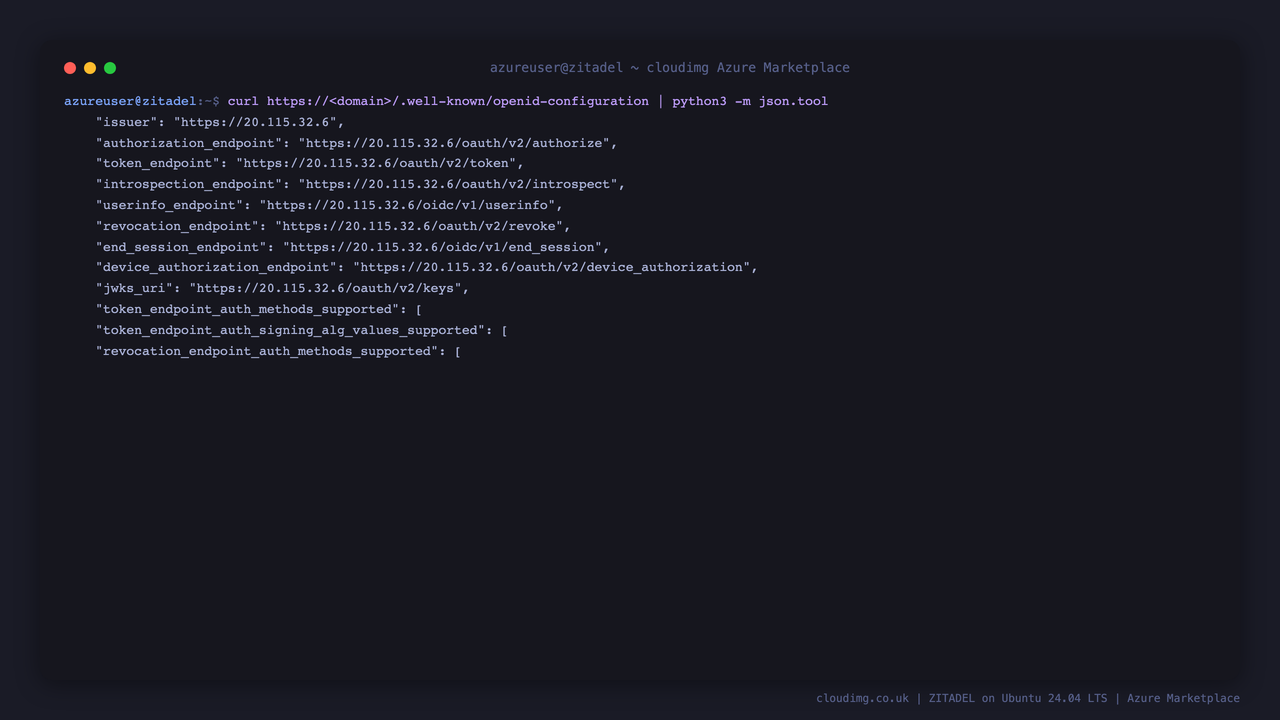Screen dimensions: 1280x720
Task: Click the userinfo_endpoint URL value
Action: tap(407, 205)
